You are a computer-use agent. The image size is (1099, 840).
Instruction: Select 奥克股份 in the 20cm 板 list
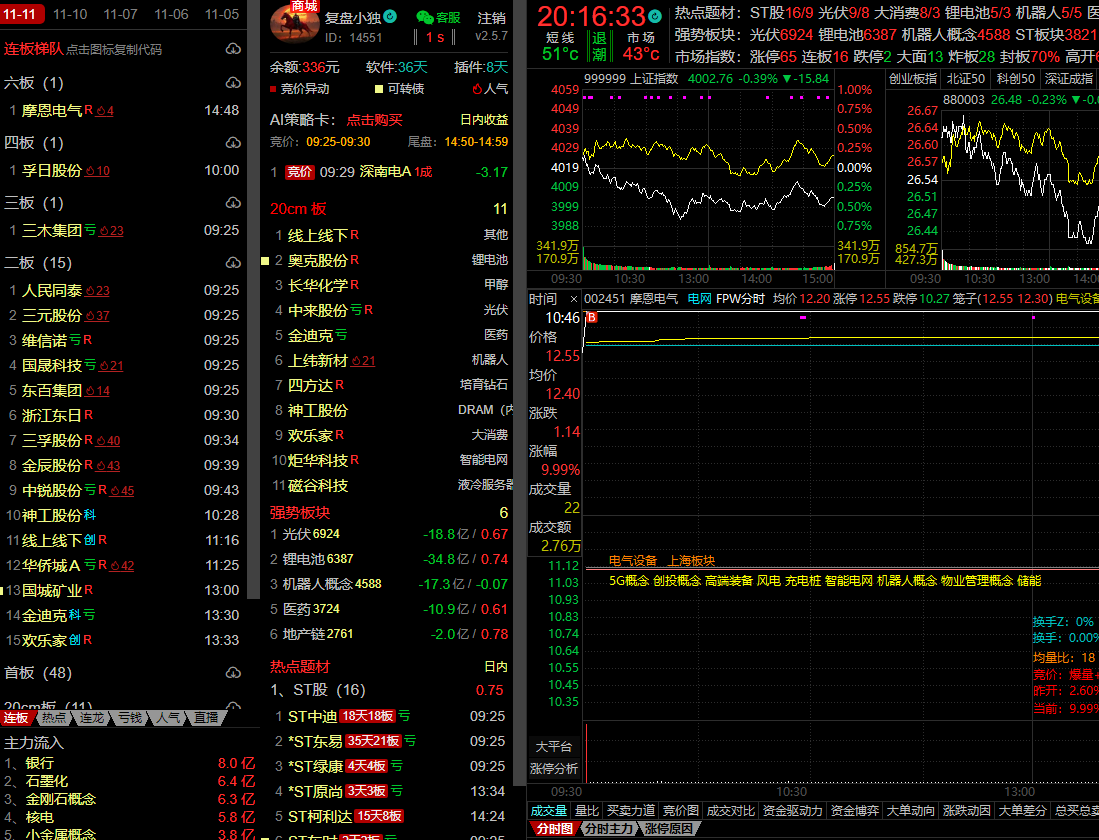[x=318, y=260]
